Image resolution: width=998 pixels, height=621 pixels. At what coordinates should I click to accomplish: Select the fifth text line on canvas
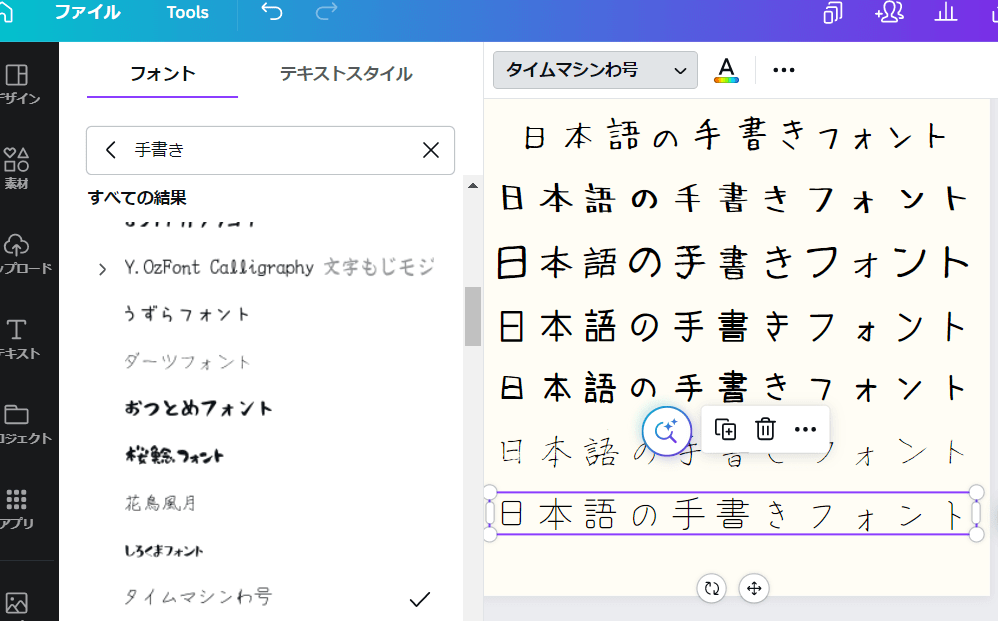(x=734, y=387)
